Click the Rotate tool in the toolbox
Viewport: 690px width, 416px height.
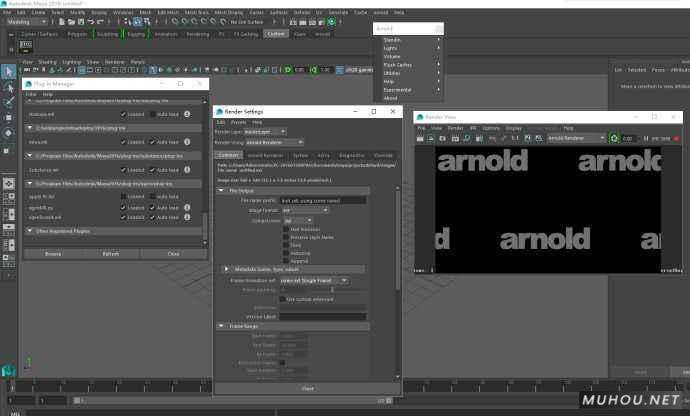pyautogui.click(x=8, y=133)
